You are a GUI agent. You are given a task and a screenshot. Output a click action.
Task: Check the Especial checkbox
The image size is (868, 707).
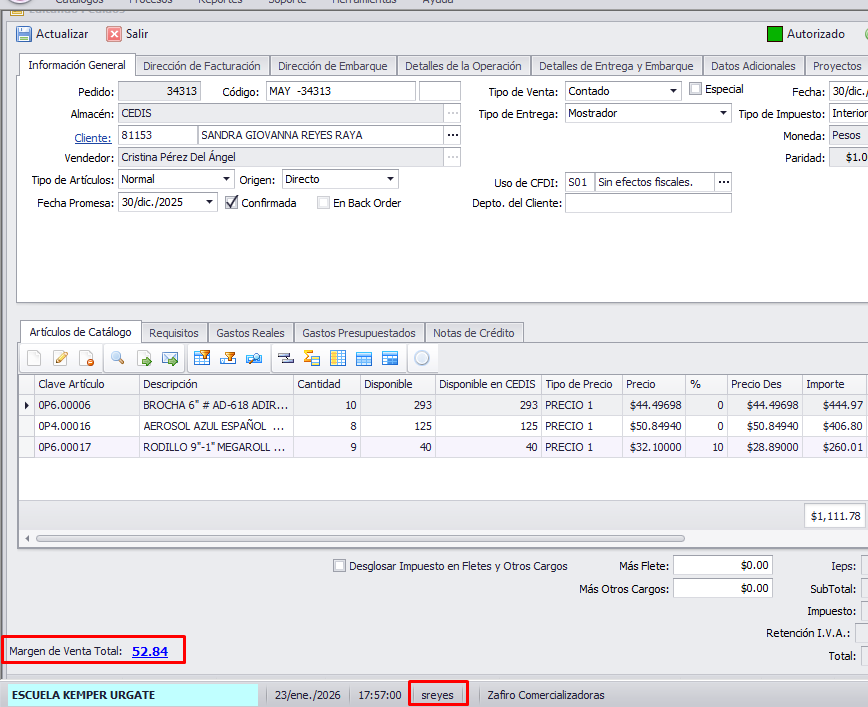(696, 90)
